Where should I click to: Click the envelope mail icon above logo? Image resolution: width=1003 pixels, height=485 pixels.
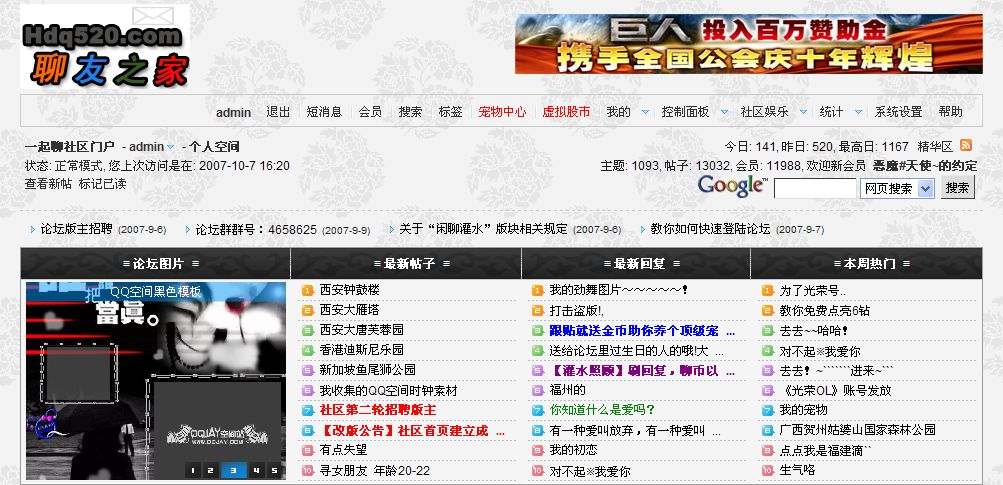(153, 15)
